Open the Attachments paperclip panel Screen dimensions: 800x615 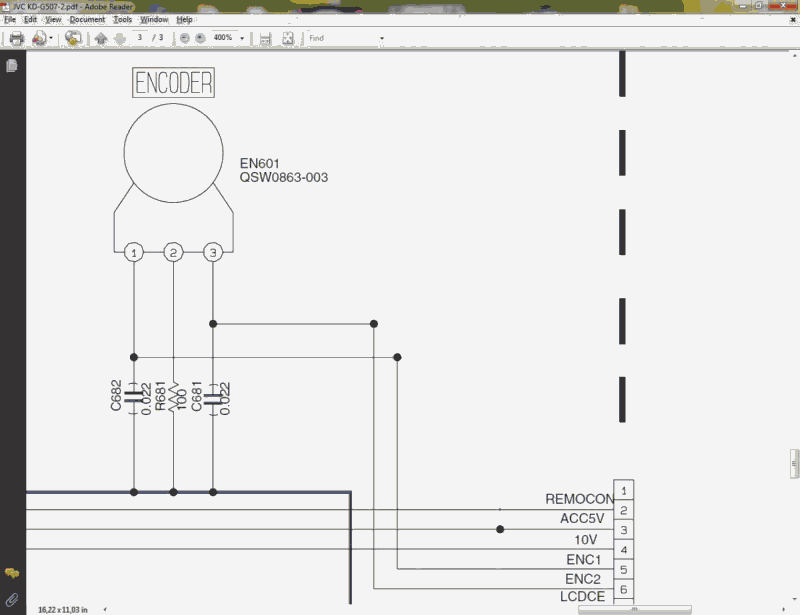[12, 598]
